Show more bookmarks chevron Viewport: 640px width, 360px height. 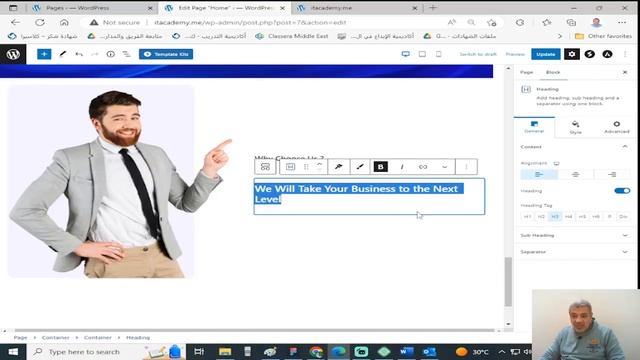(x=560, y=36)
